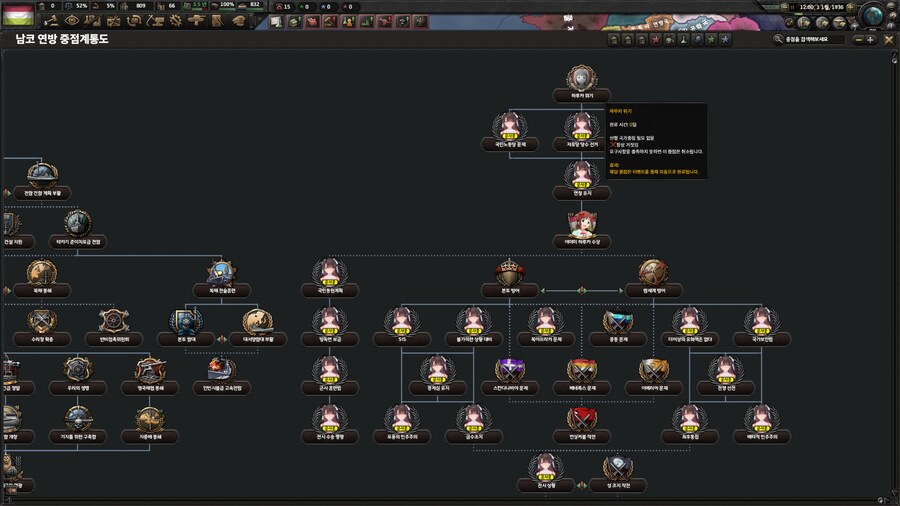Screen dimensions: 900x506
Task: Click the 국민동원계획 focus
Action: (x=329, y=273)
